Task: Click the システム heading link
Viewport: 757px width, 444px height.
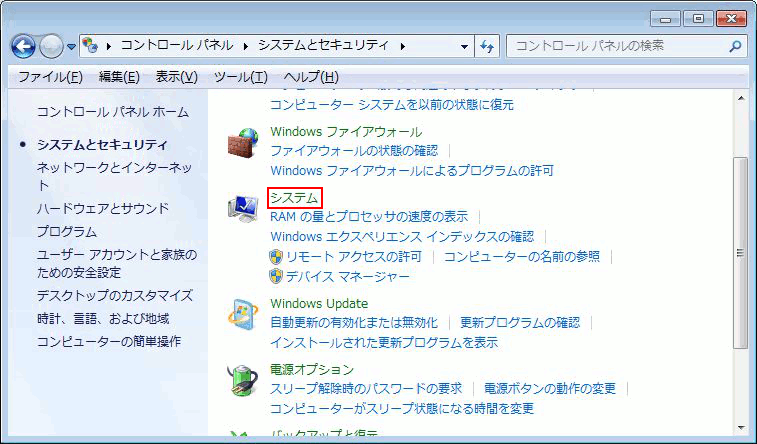Action: pyautogui.click(x=294, y=198)
